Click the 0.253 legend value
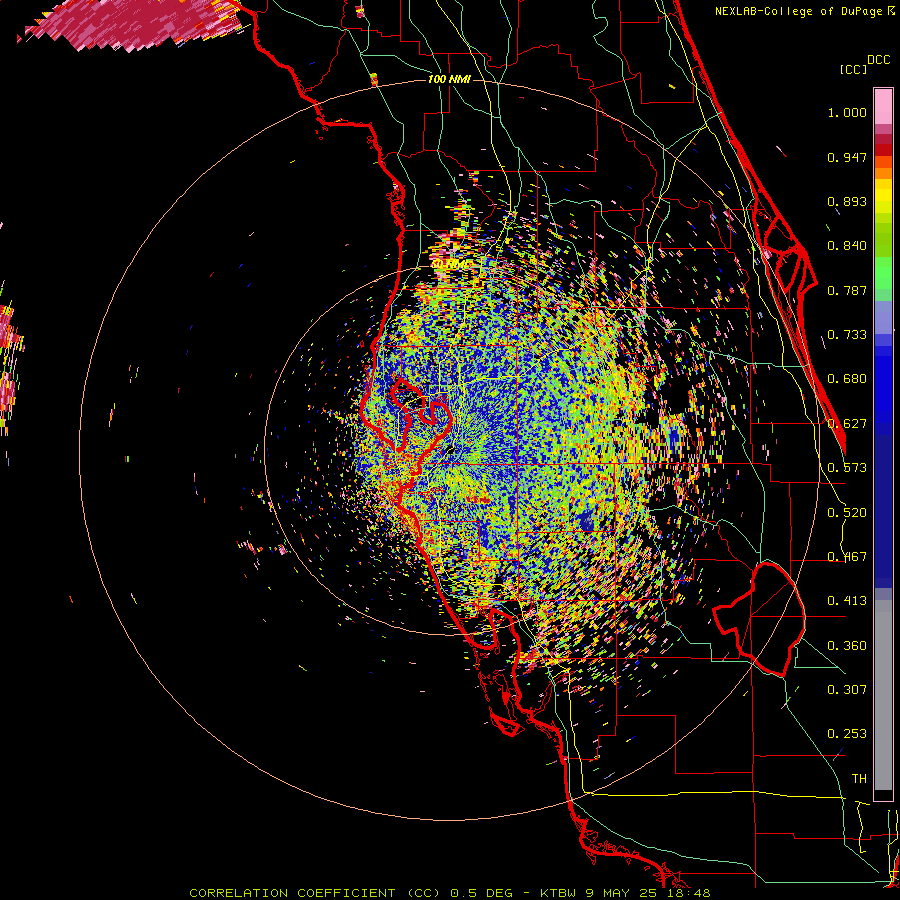This screenshot has height=900, width=900. [x=847, y=734]
